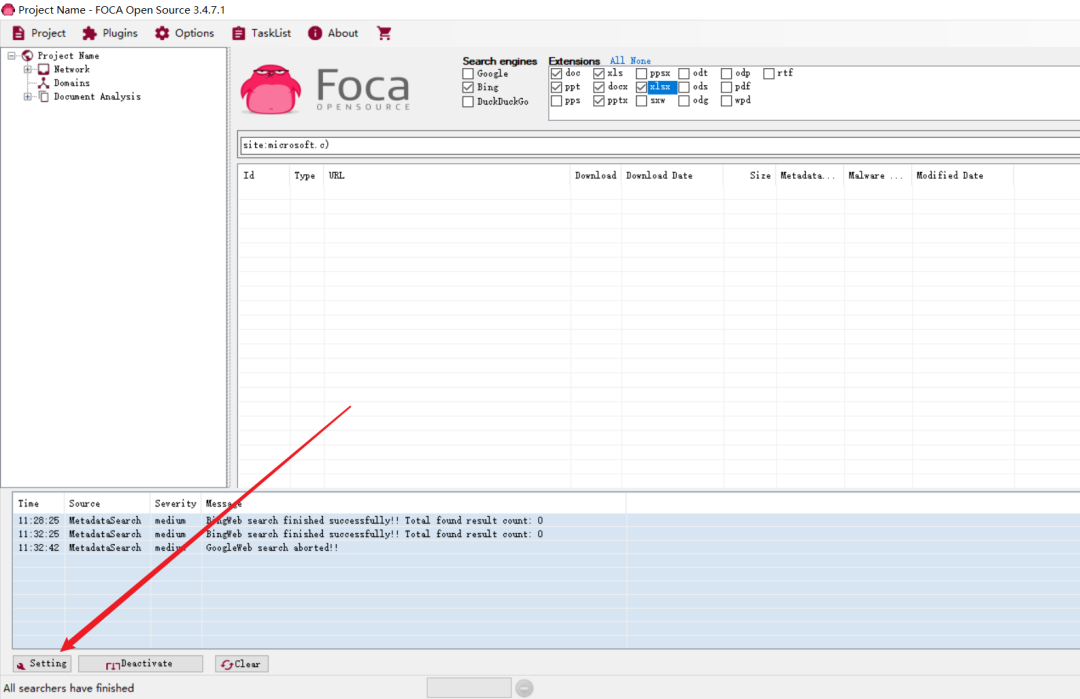Check the rtf extension
The height and width of the screenshot is (699, 1080).
pos(769,73)
